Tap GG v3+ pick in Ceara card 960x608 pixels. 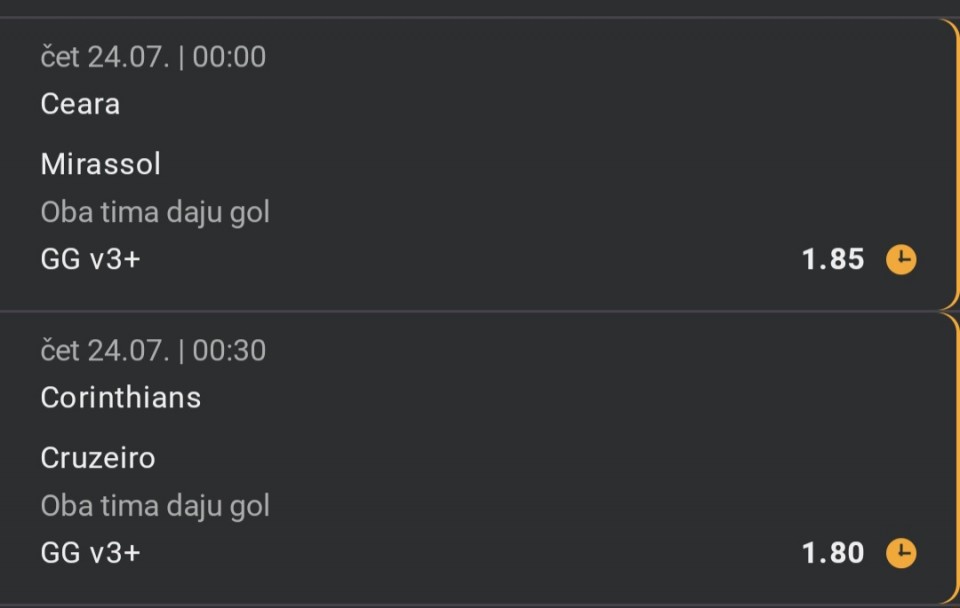(91, 260)
